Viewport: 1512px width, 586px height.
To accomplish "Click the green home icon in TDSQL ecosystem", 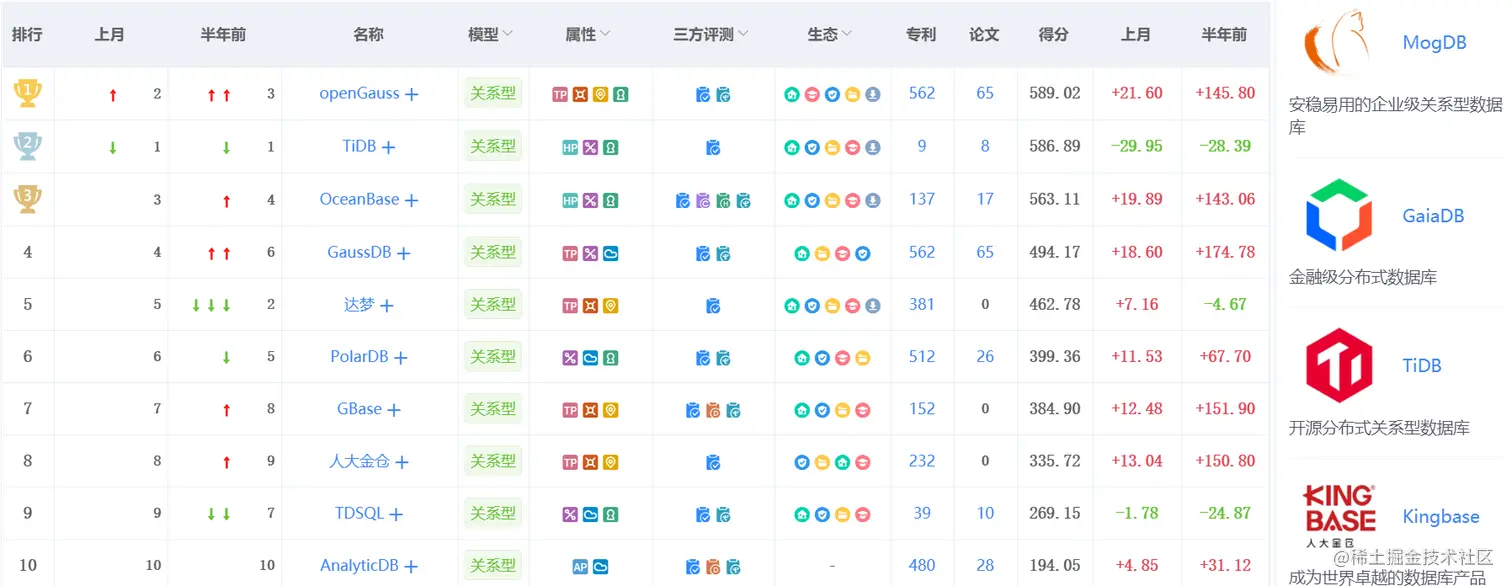I will 802,515.
